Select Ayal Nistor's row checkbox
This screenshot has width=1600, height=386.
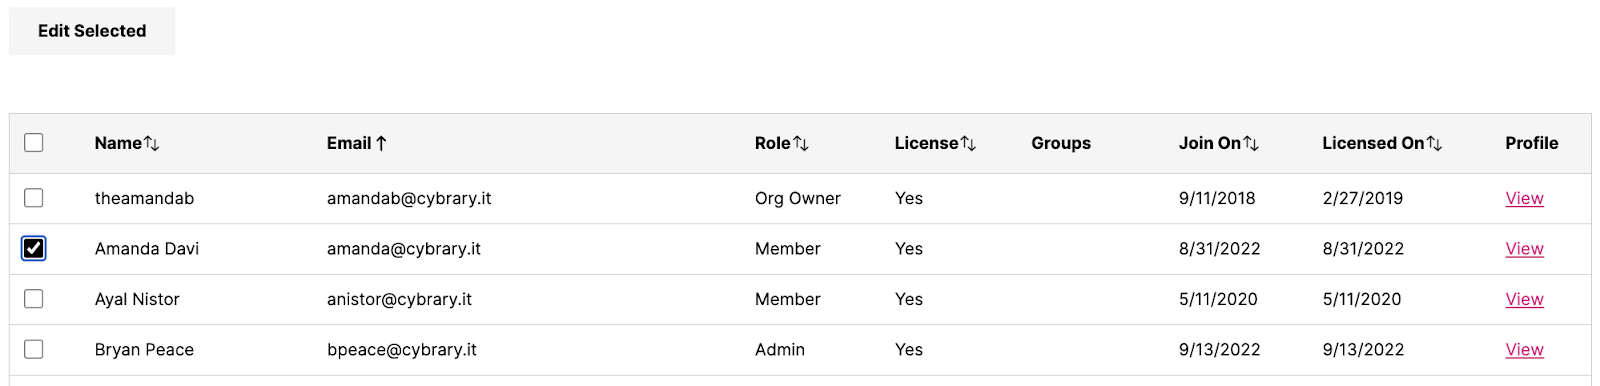tap(34, 299)
